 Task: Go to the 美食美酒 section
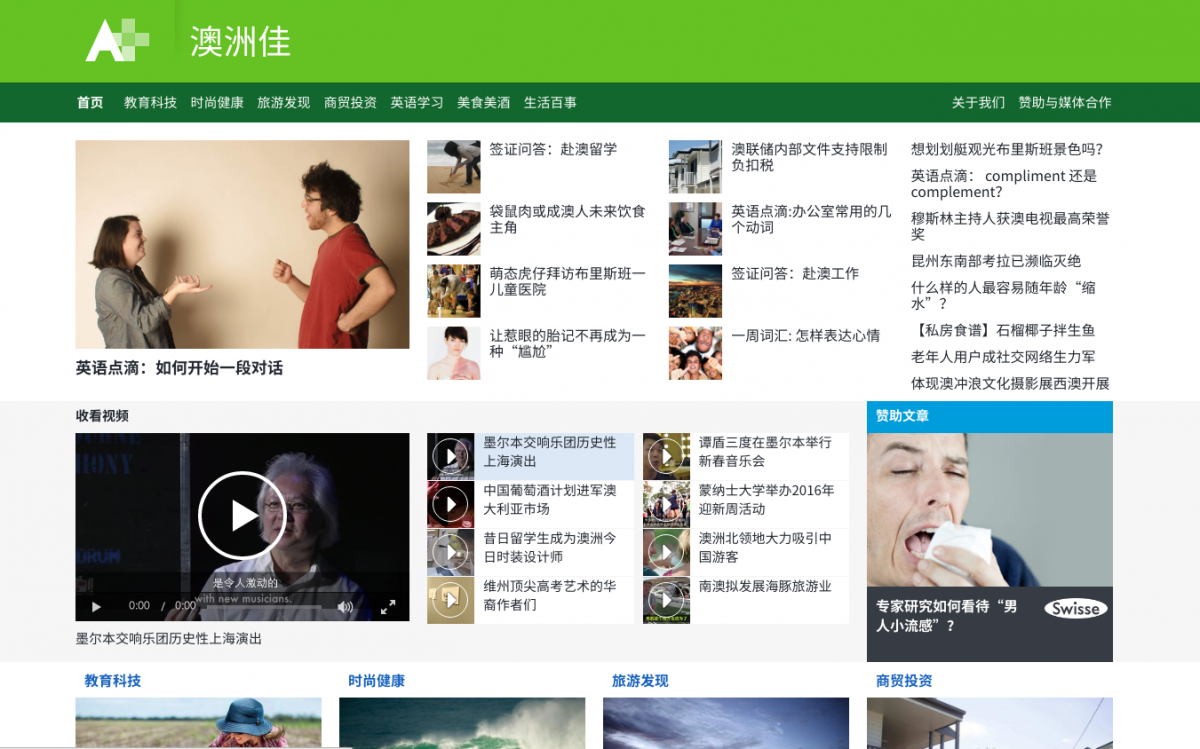[x=483, y=102]
